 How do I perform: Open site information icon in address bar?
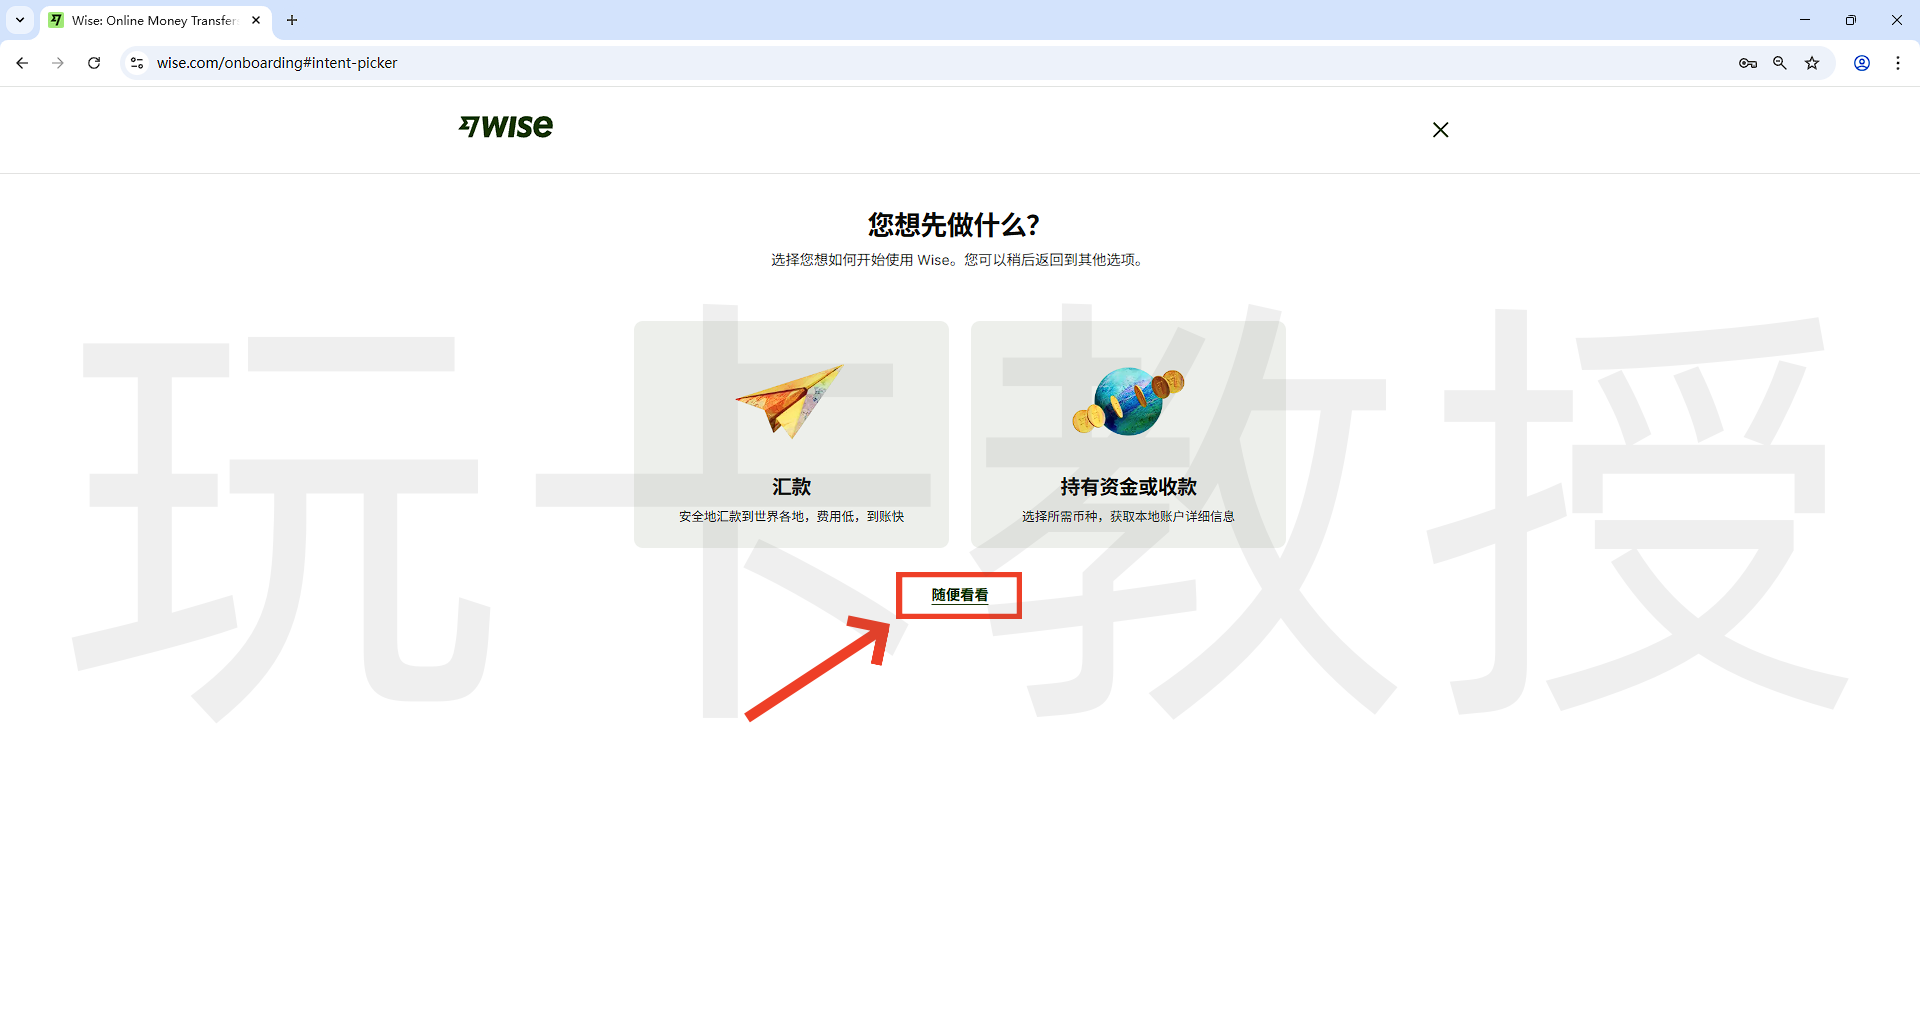[x=137, y=63]
